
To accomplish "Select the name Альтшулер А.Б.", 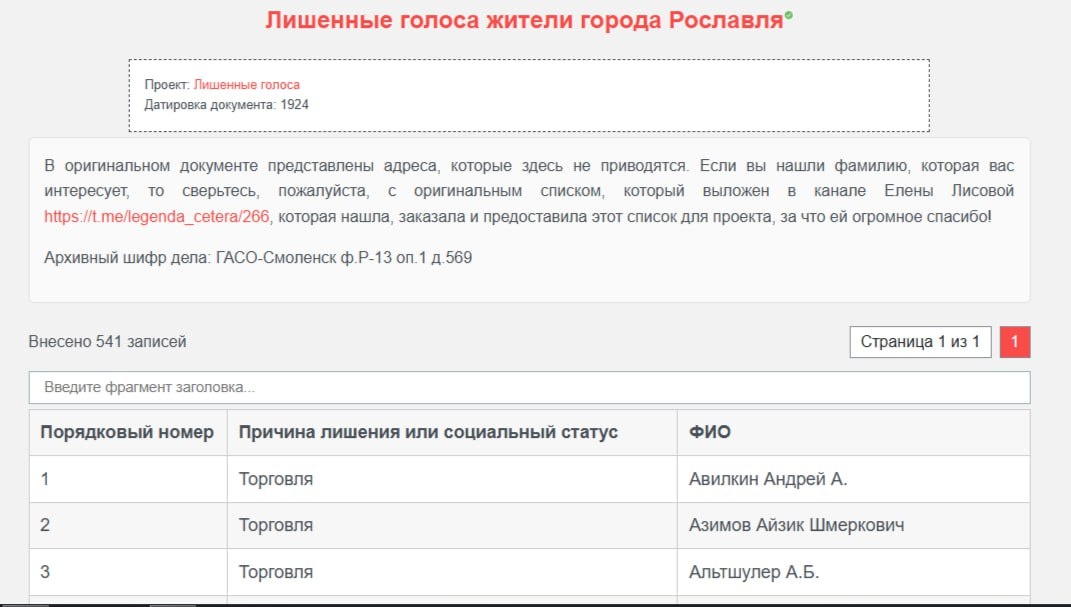I will [753, 571].
